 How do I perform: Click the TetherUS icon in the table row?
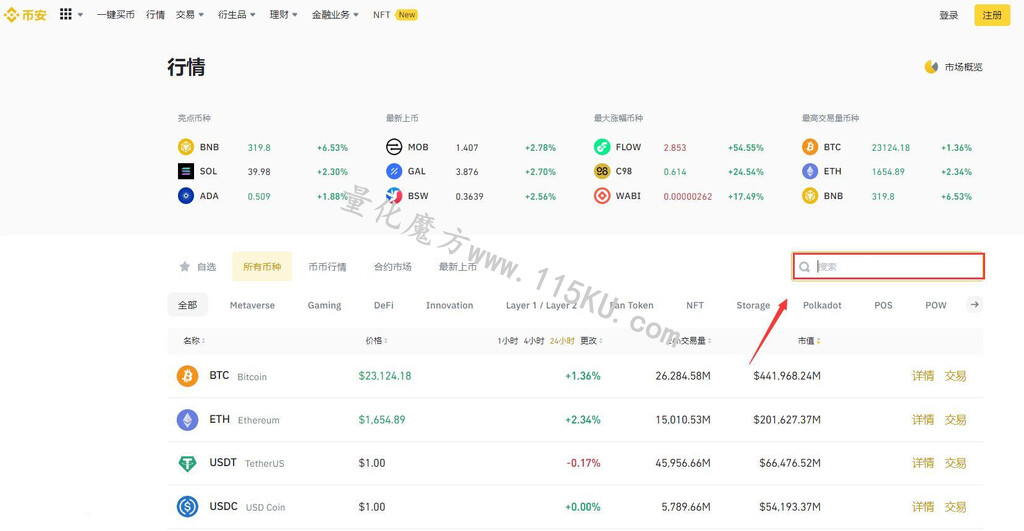tap(187, 463)
